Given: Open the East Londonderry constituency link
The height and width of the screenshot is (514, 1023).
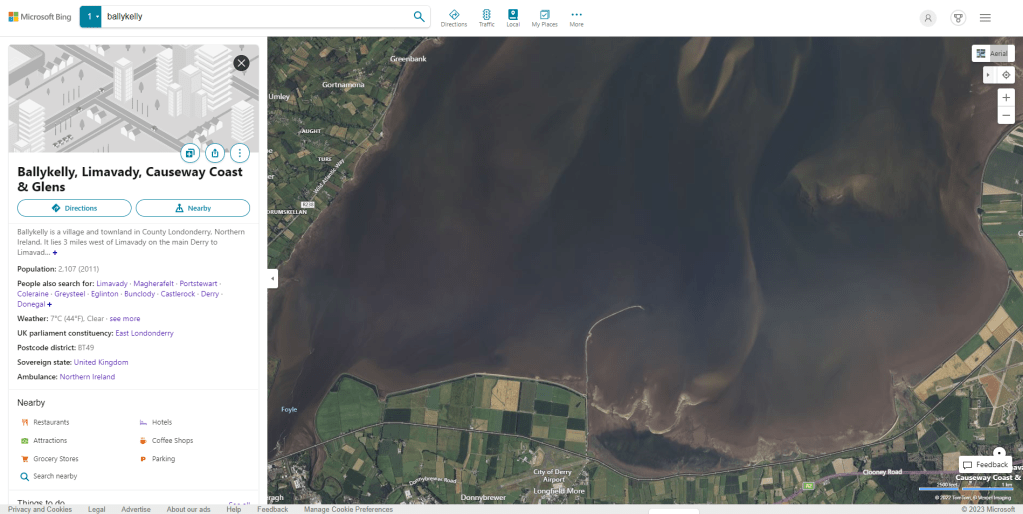Looking at the screenshot, I should point(144,333).
